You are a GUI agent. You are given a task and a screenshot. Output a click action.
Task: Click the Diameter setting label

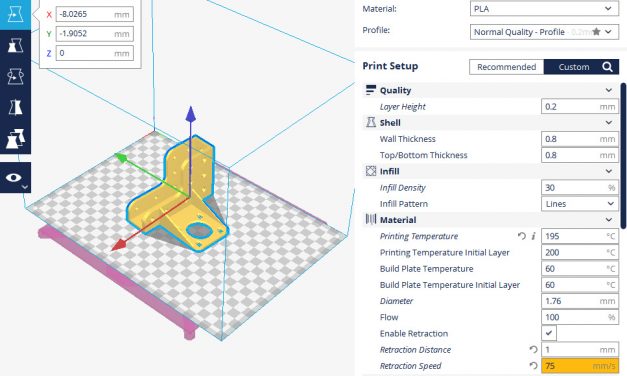click(x=396, y=301)
